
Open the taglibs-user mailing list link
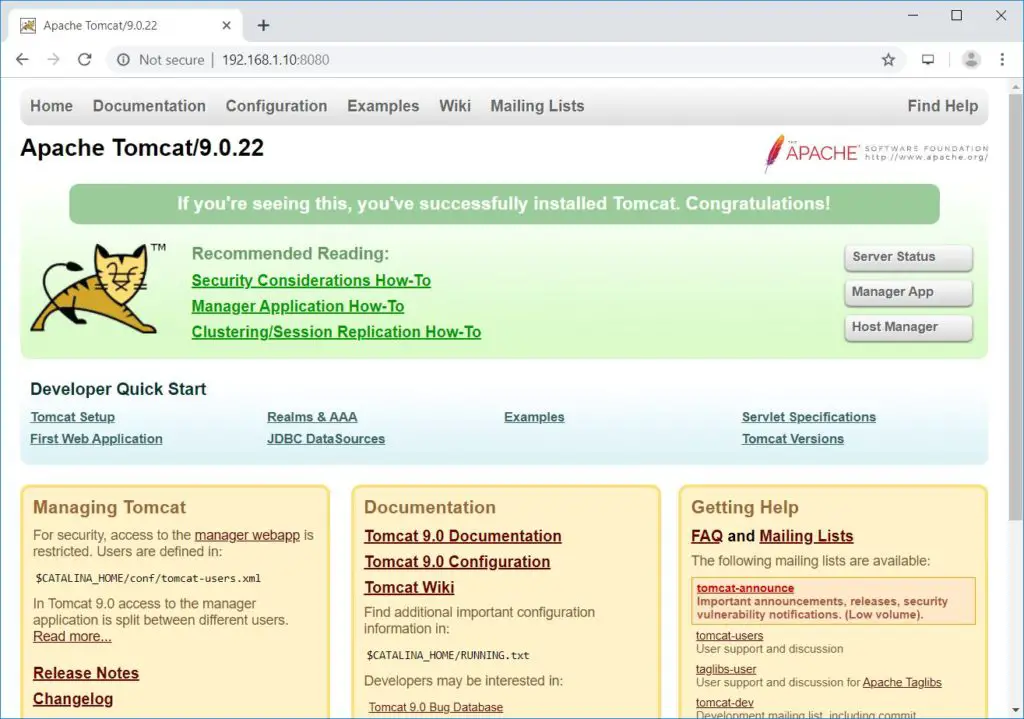pos(726,669)
